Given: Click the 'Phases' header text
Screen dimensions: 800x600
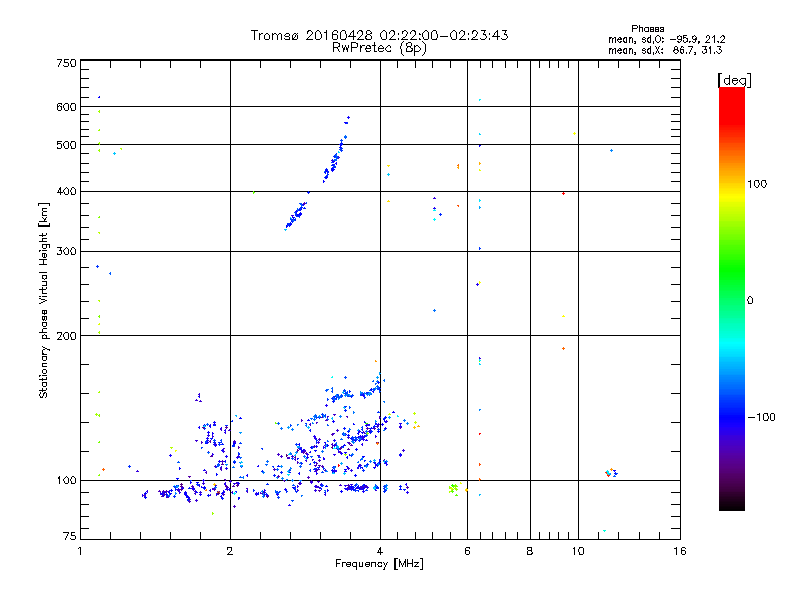Looking at the screenshot, I should [x=647, y=29].
